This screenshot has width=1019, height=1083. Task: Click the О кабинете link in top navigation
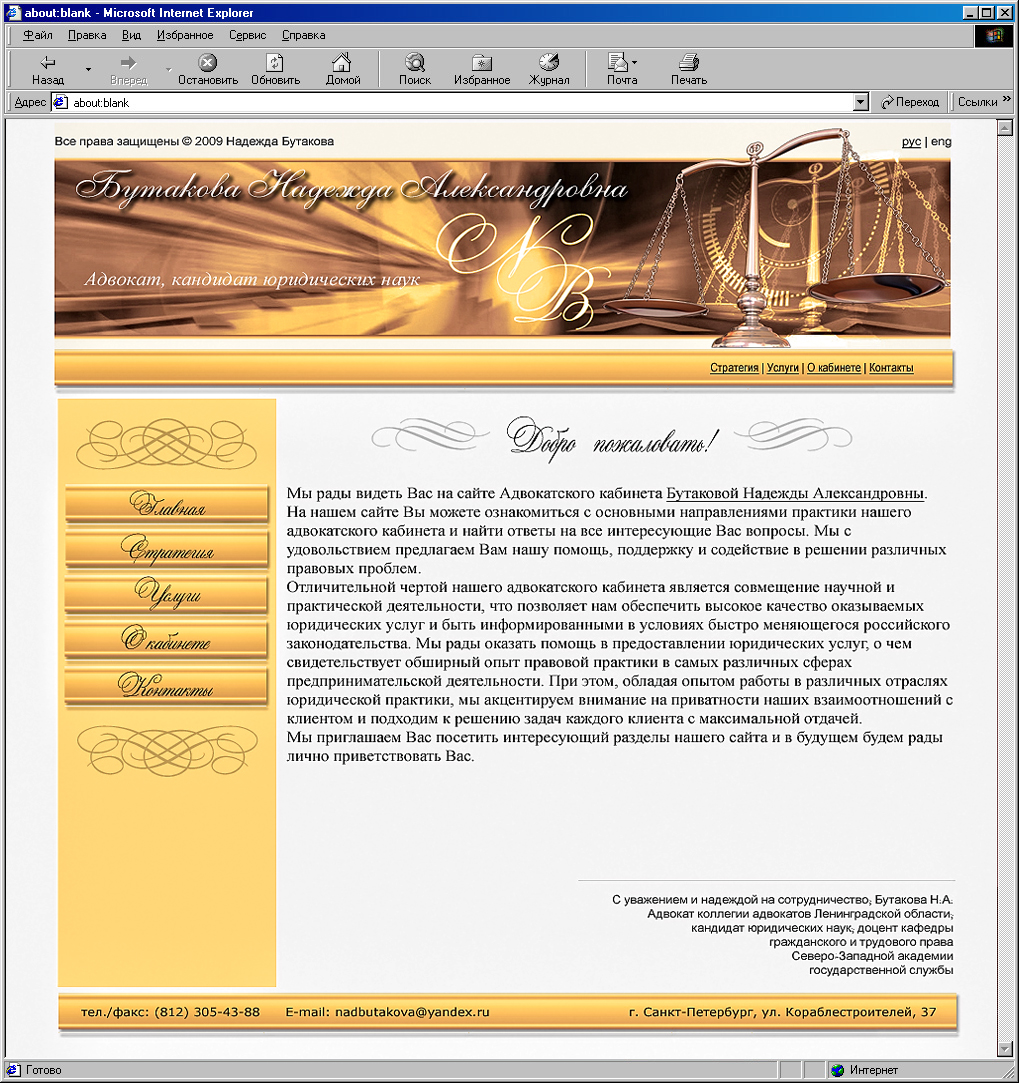coord(834,368)
